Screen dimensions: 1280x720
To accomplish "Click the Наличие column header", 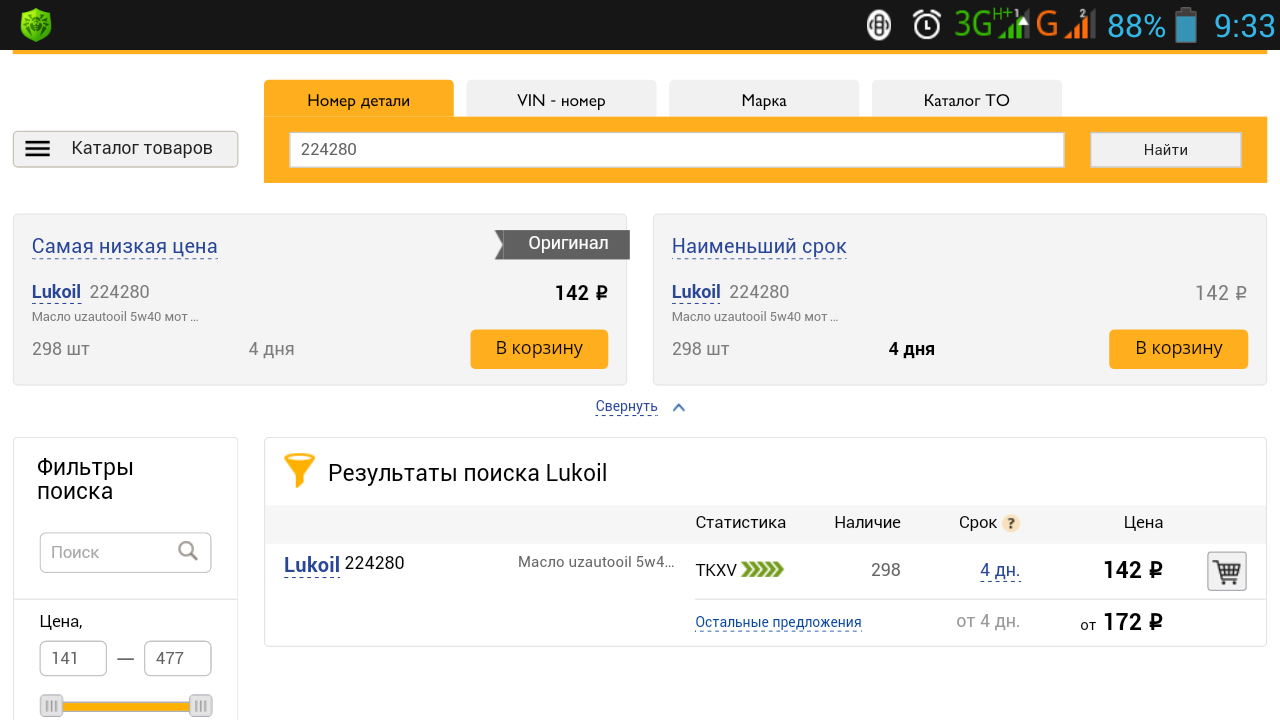I will click(x=867, y=522).
